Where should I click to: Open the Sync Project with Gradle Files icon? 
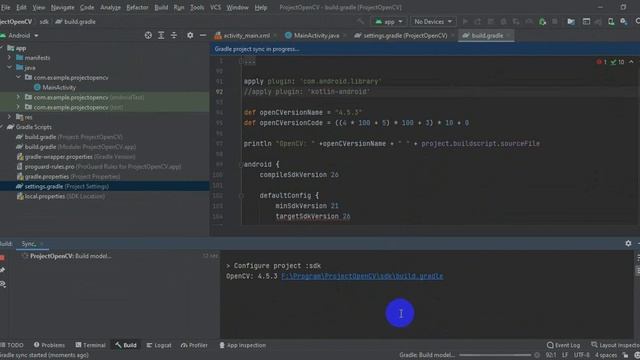pos(598,21)
